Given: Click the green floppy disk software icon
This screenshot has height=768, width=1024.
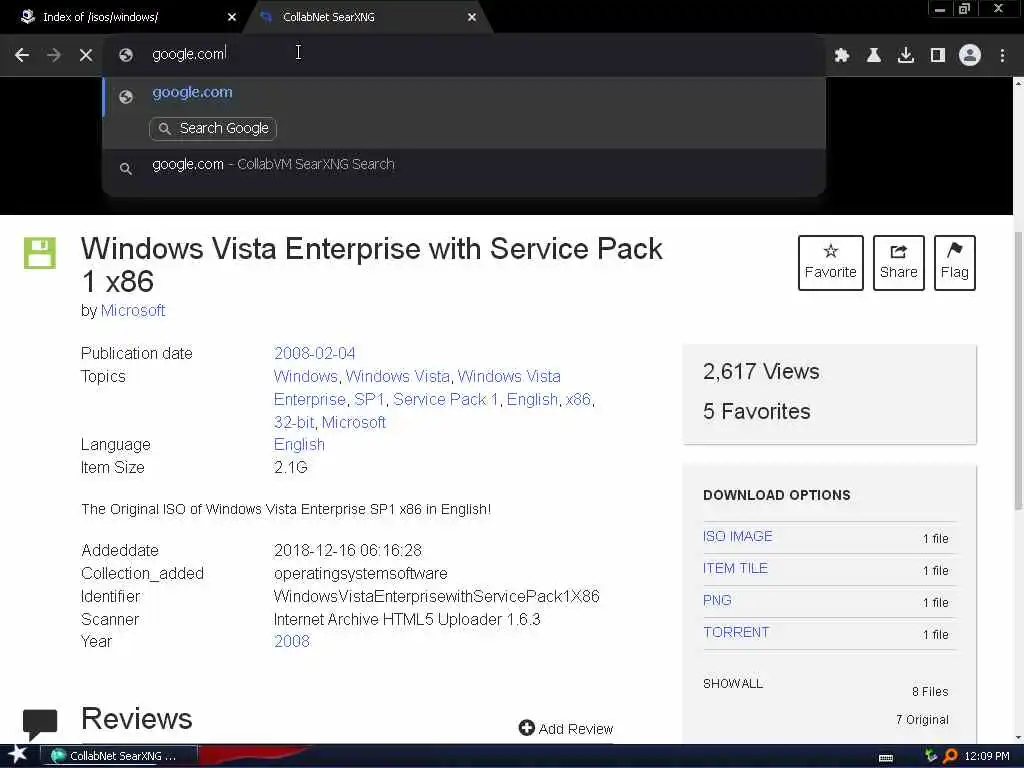Looking at the screenshot, I should tap(40, 253).
